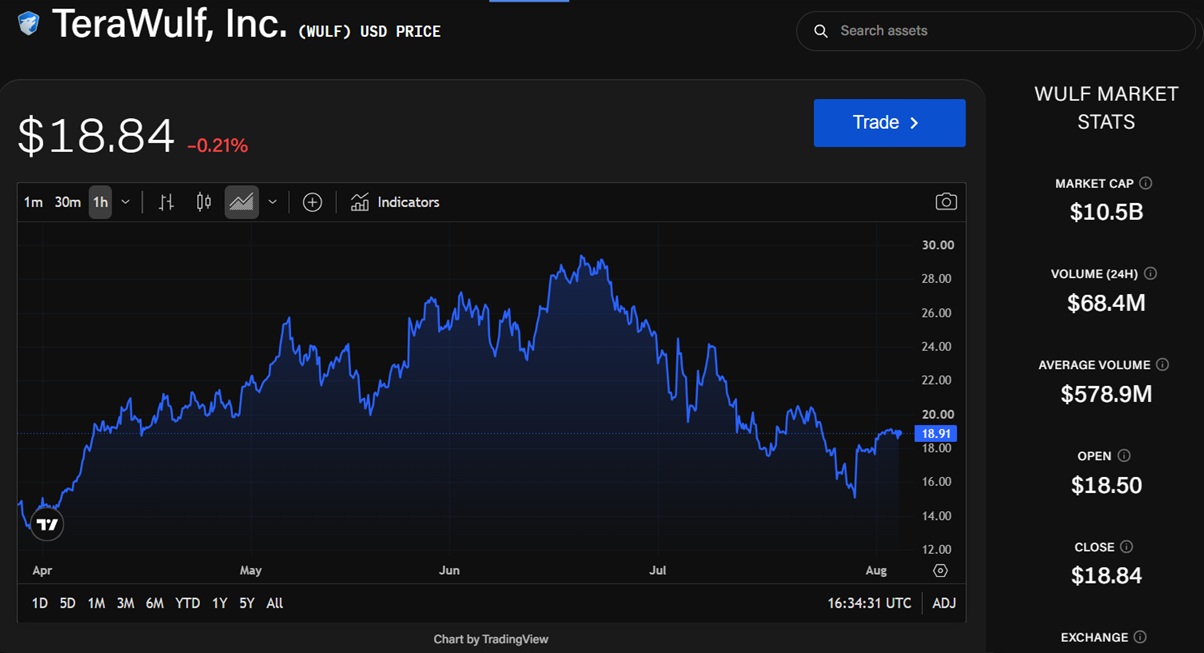Open chart settings gear below price axis

pyautogui.click(x=940, y=571)
